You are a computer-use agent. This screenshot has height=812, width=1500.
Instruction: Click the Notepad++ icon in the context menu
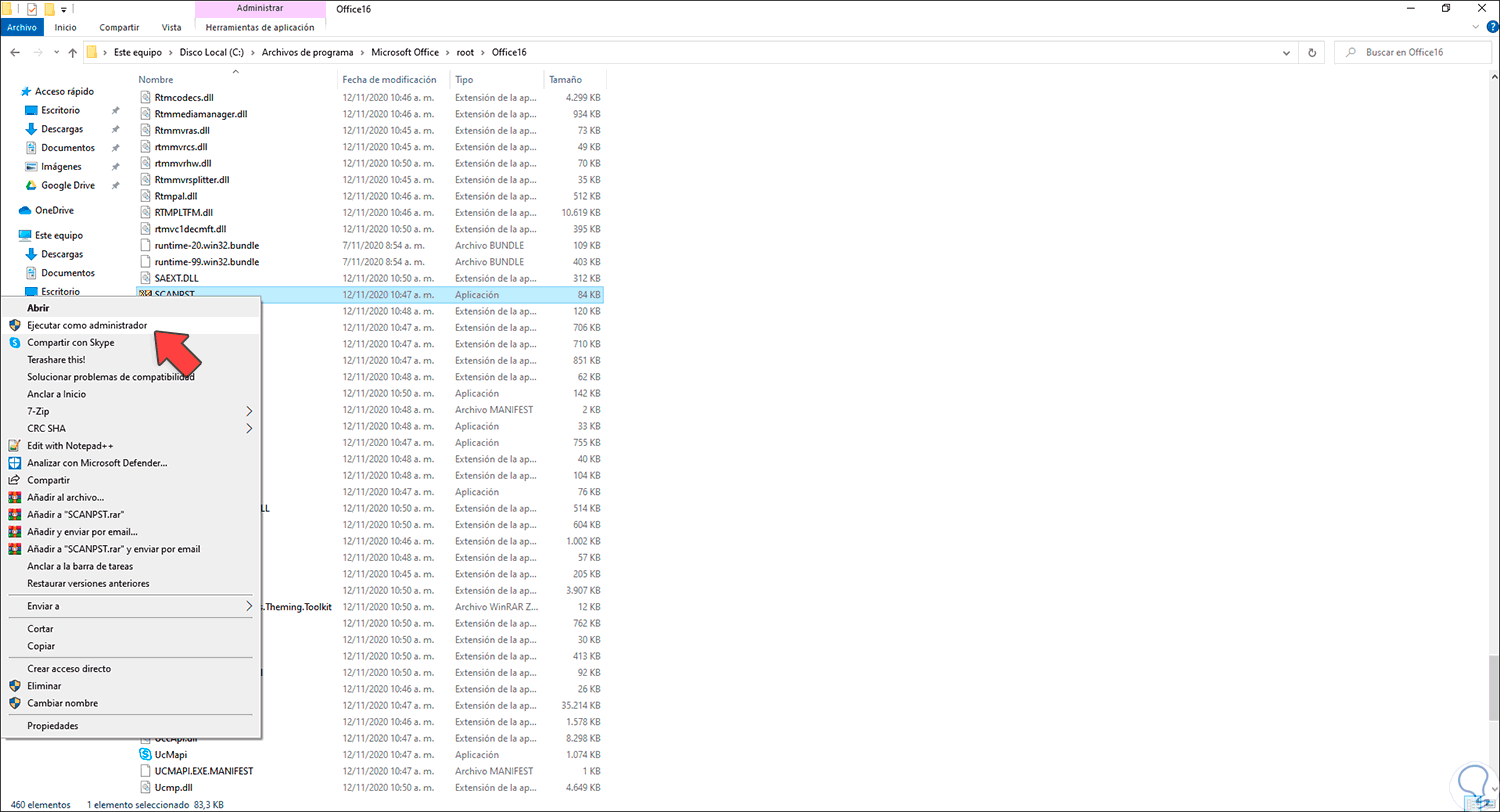pos(15,446)
